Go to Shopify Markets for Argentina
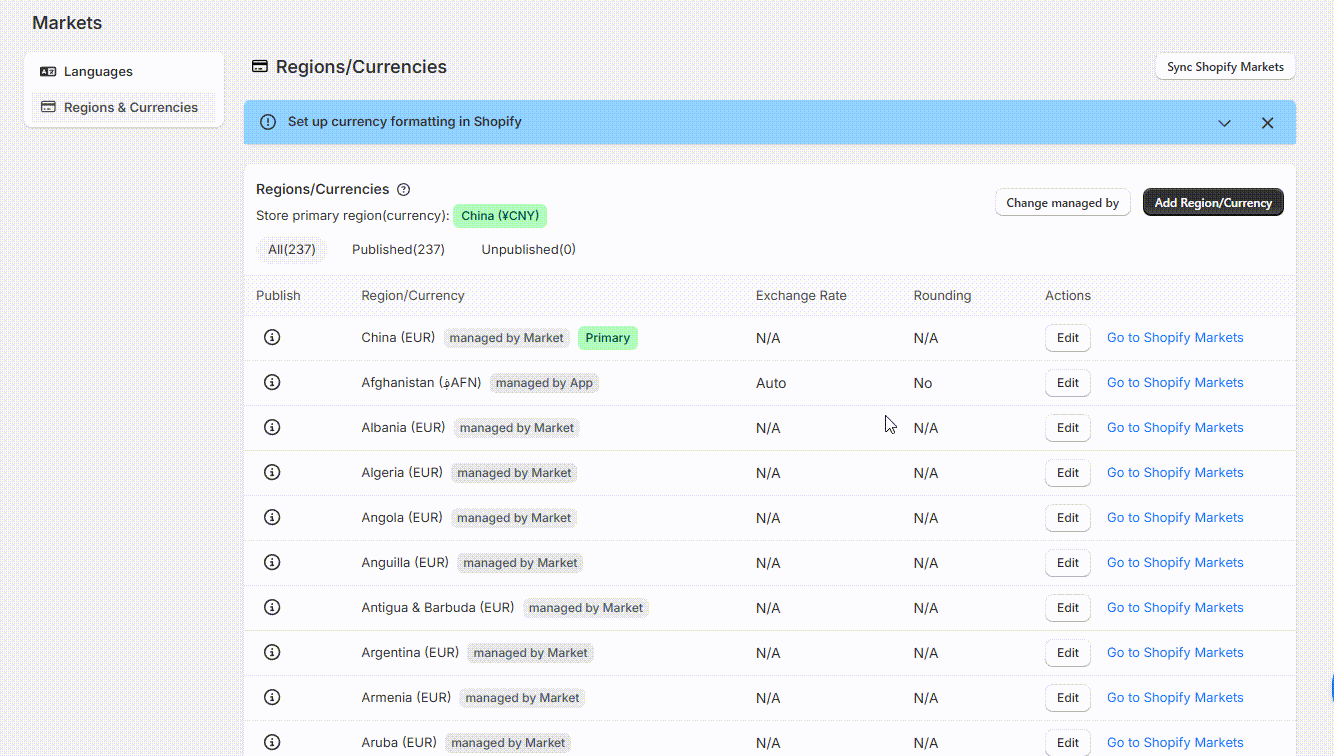Viewport: 1334px width, 756px height. click(1175, 653)
